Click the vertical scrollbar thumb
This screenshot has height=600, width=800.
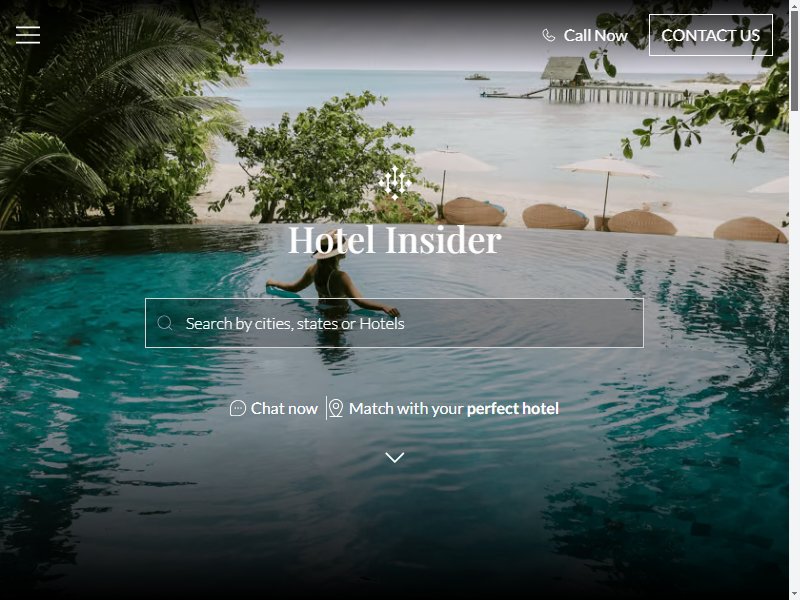794,60
